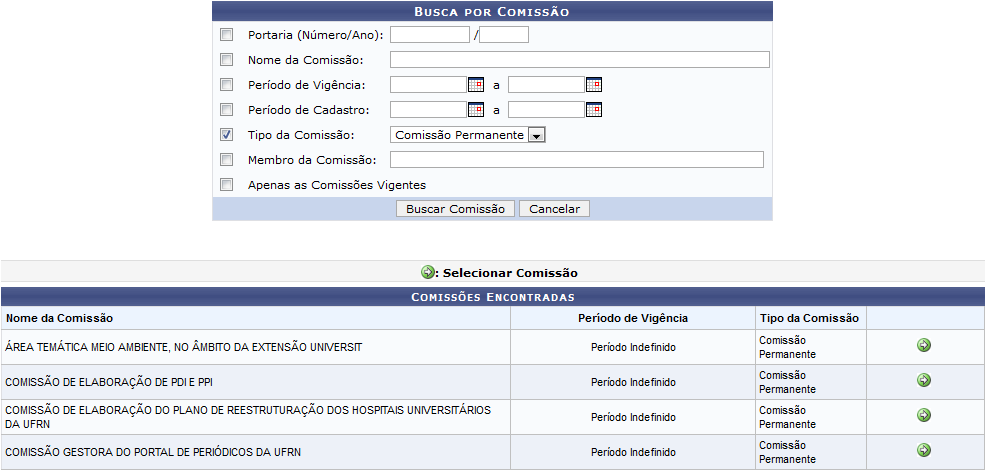The image size is (986, 470).
Task: Open start date calendar for Período de Cadastro
Action: 476,110
